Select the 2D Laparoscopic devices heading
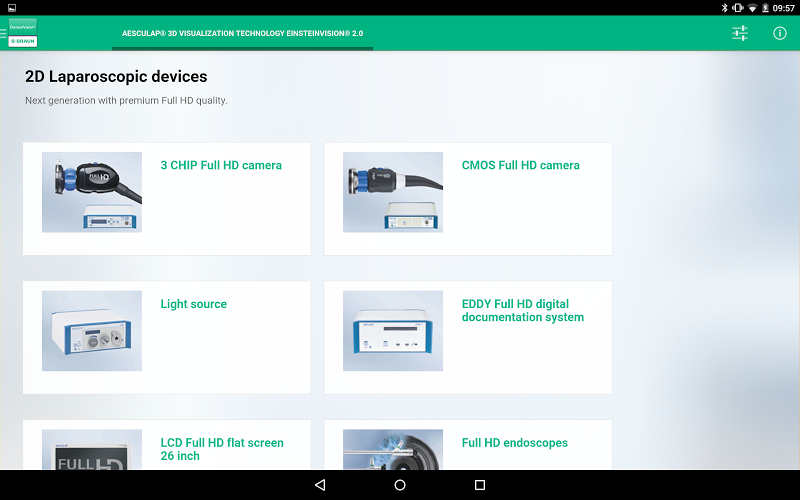This screenshot has width=800, height=500. tap(116, 77)
